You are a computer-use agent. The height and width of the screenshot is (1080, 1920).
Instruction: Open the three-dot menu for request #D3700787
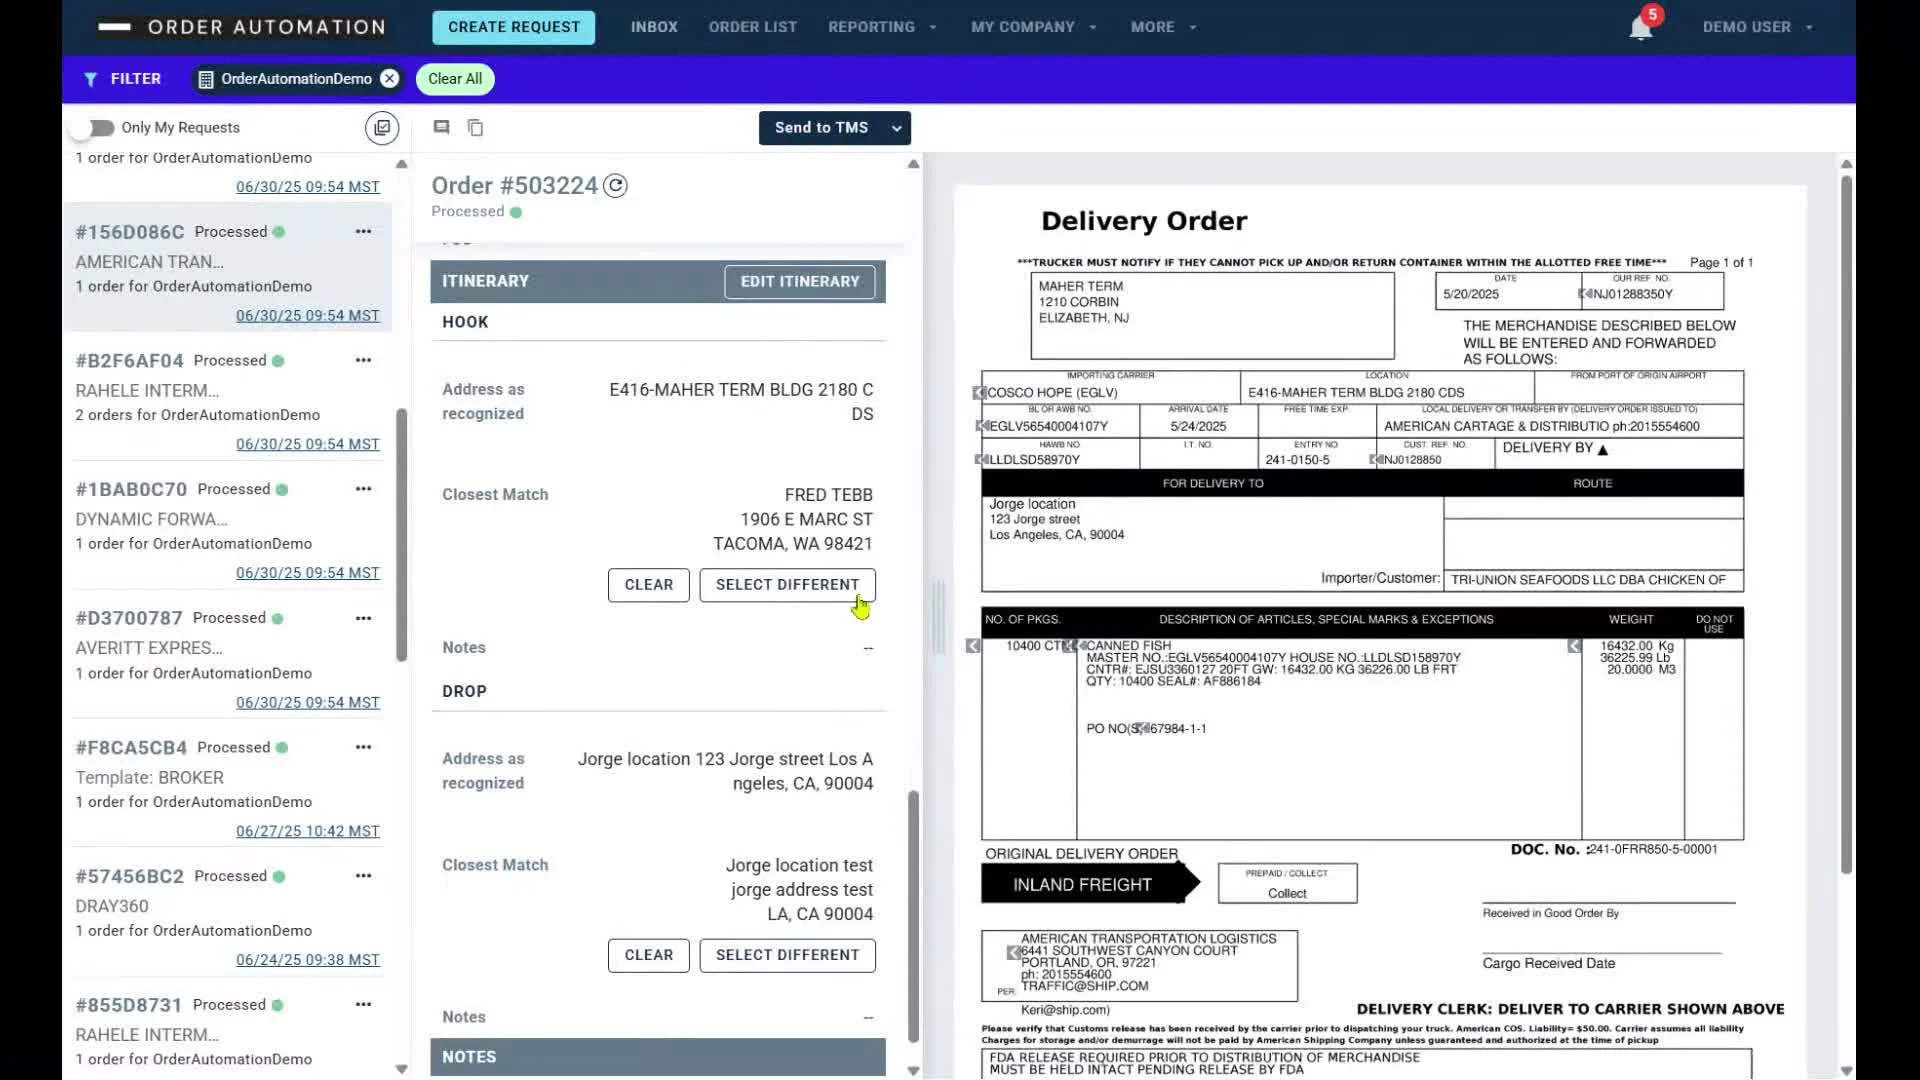tap(363, 618)
